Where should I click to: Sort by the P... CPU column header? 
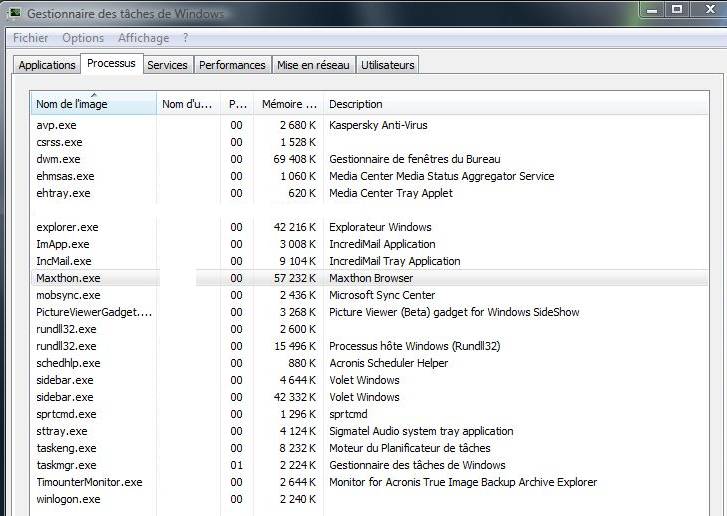pyautogui.click(x=237, y=104)
